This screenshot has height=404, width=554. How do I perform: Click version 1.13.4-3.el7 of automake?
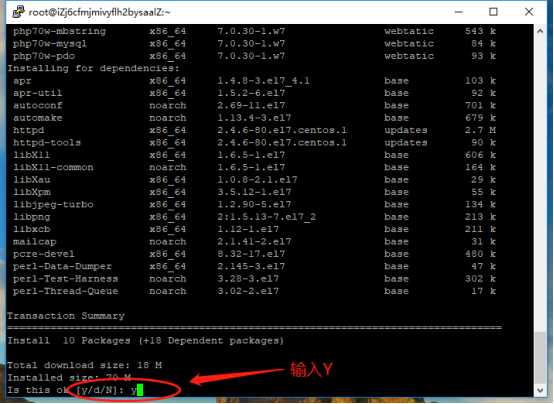[254, 118]
